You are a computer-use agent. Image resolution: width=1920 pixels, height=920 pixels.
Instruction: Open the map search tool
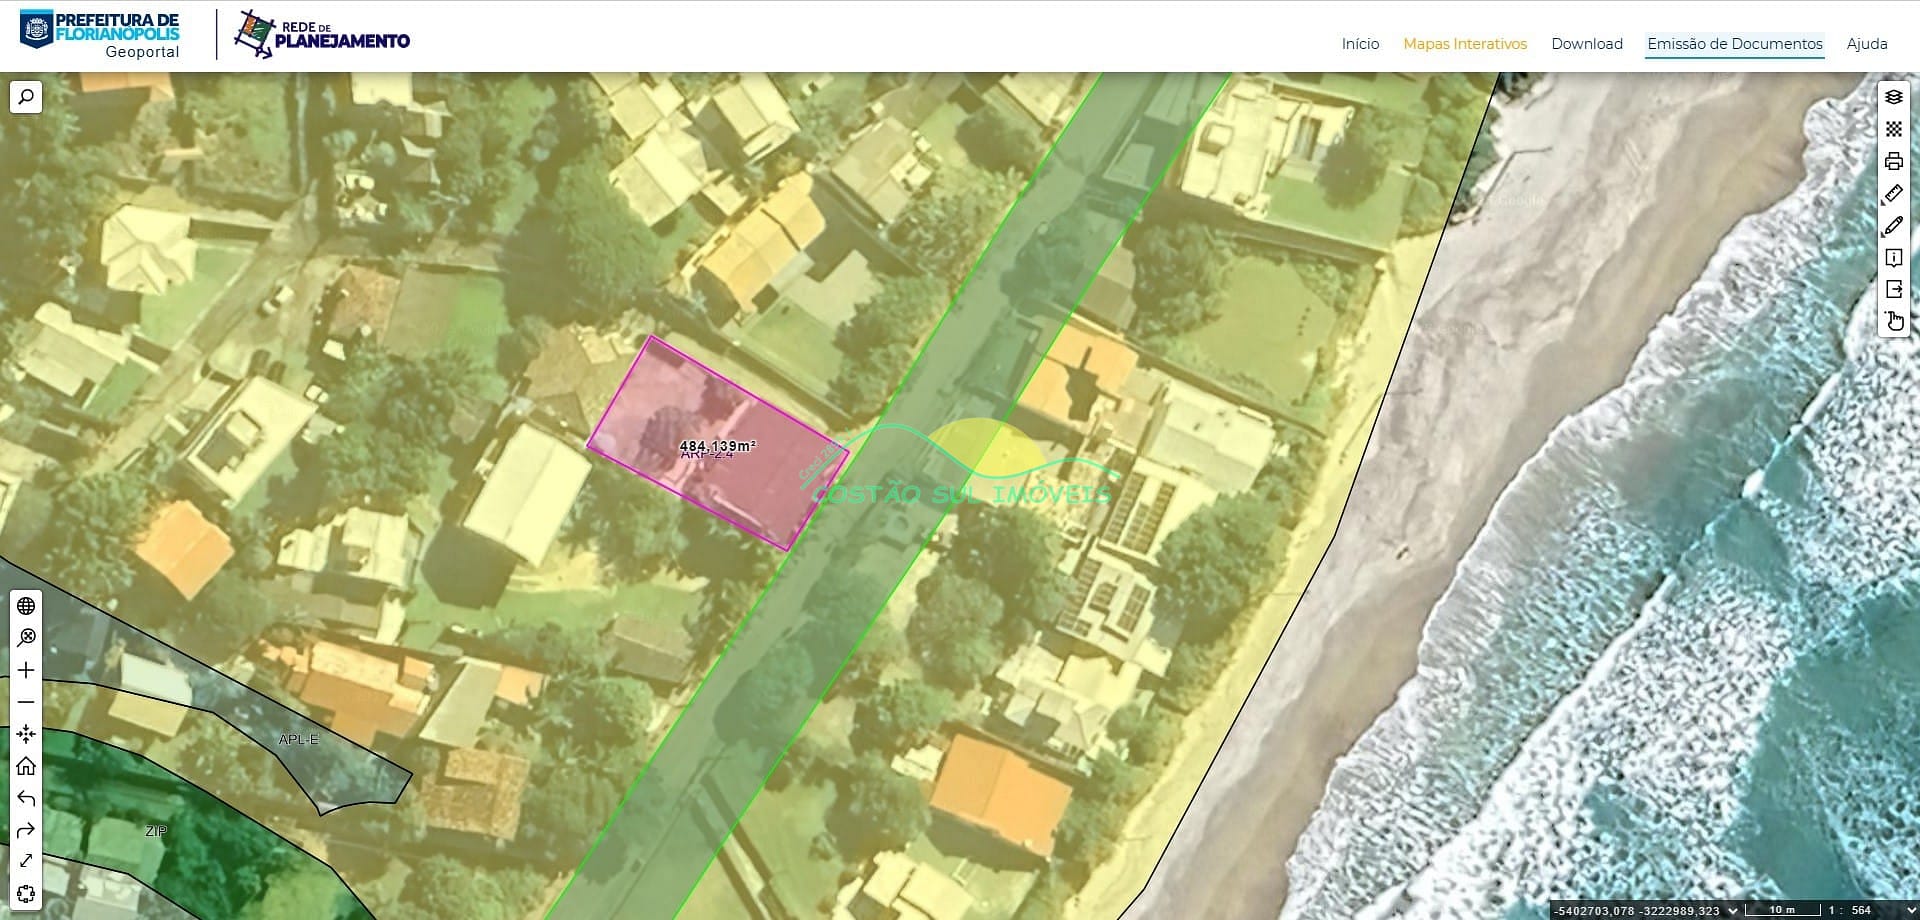coord(26,97)
